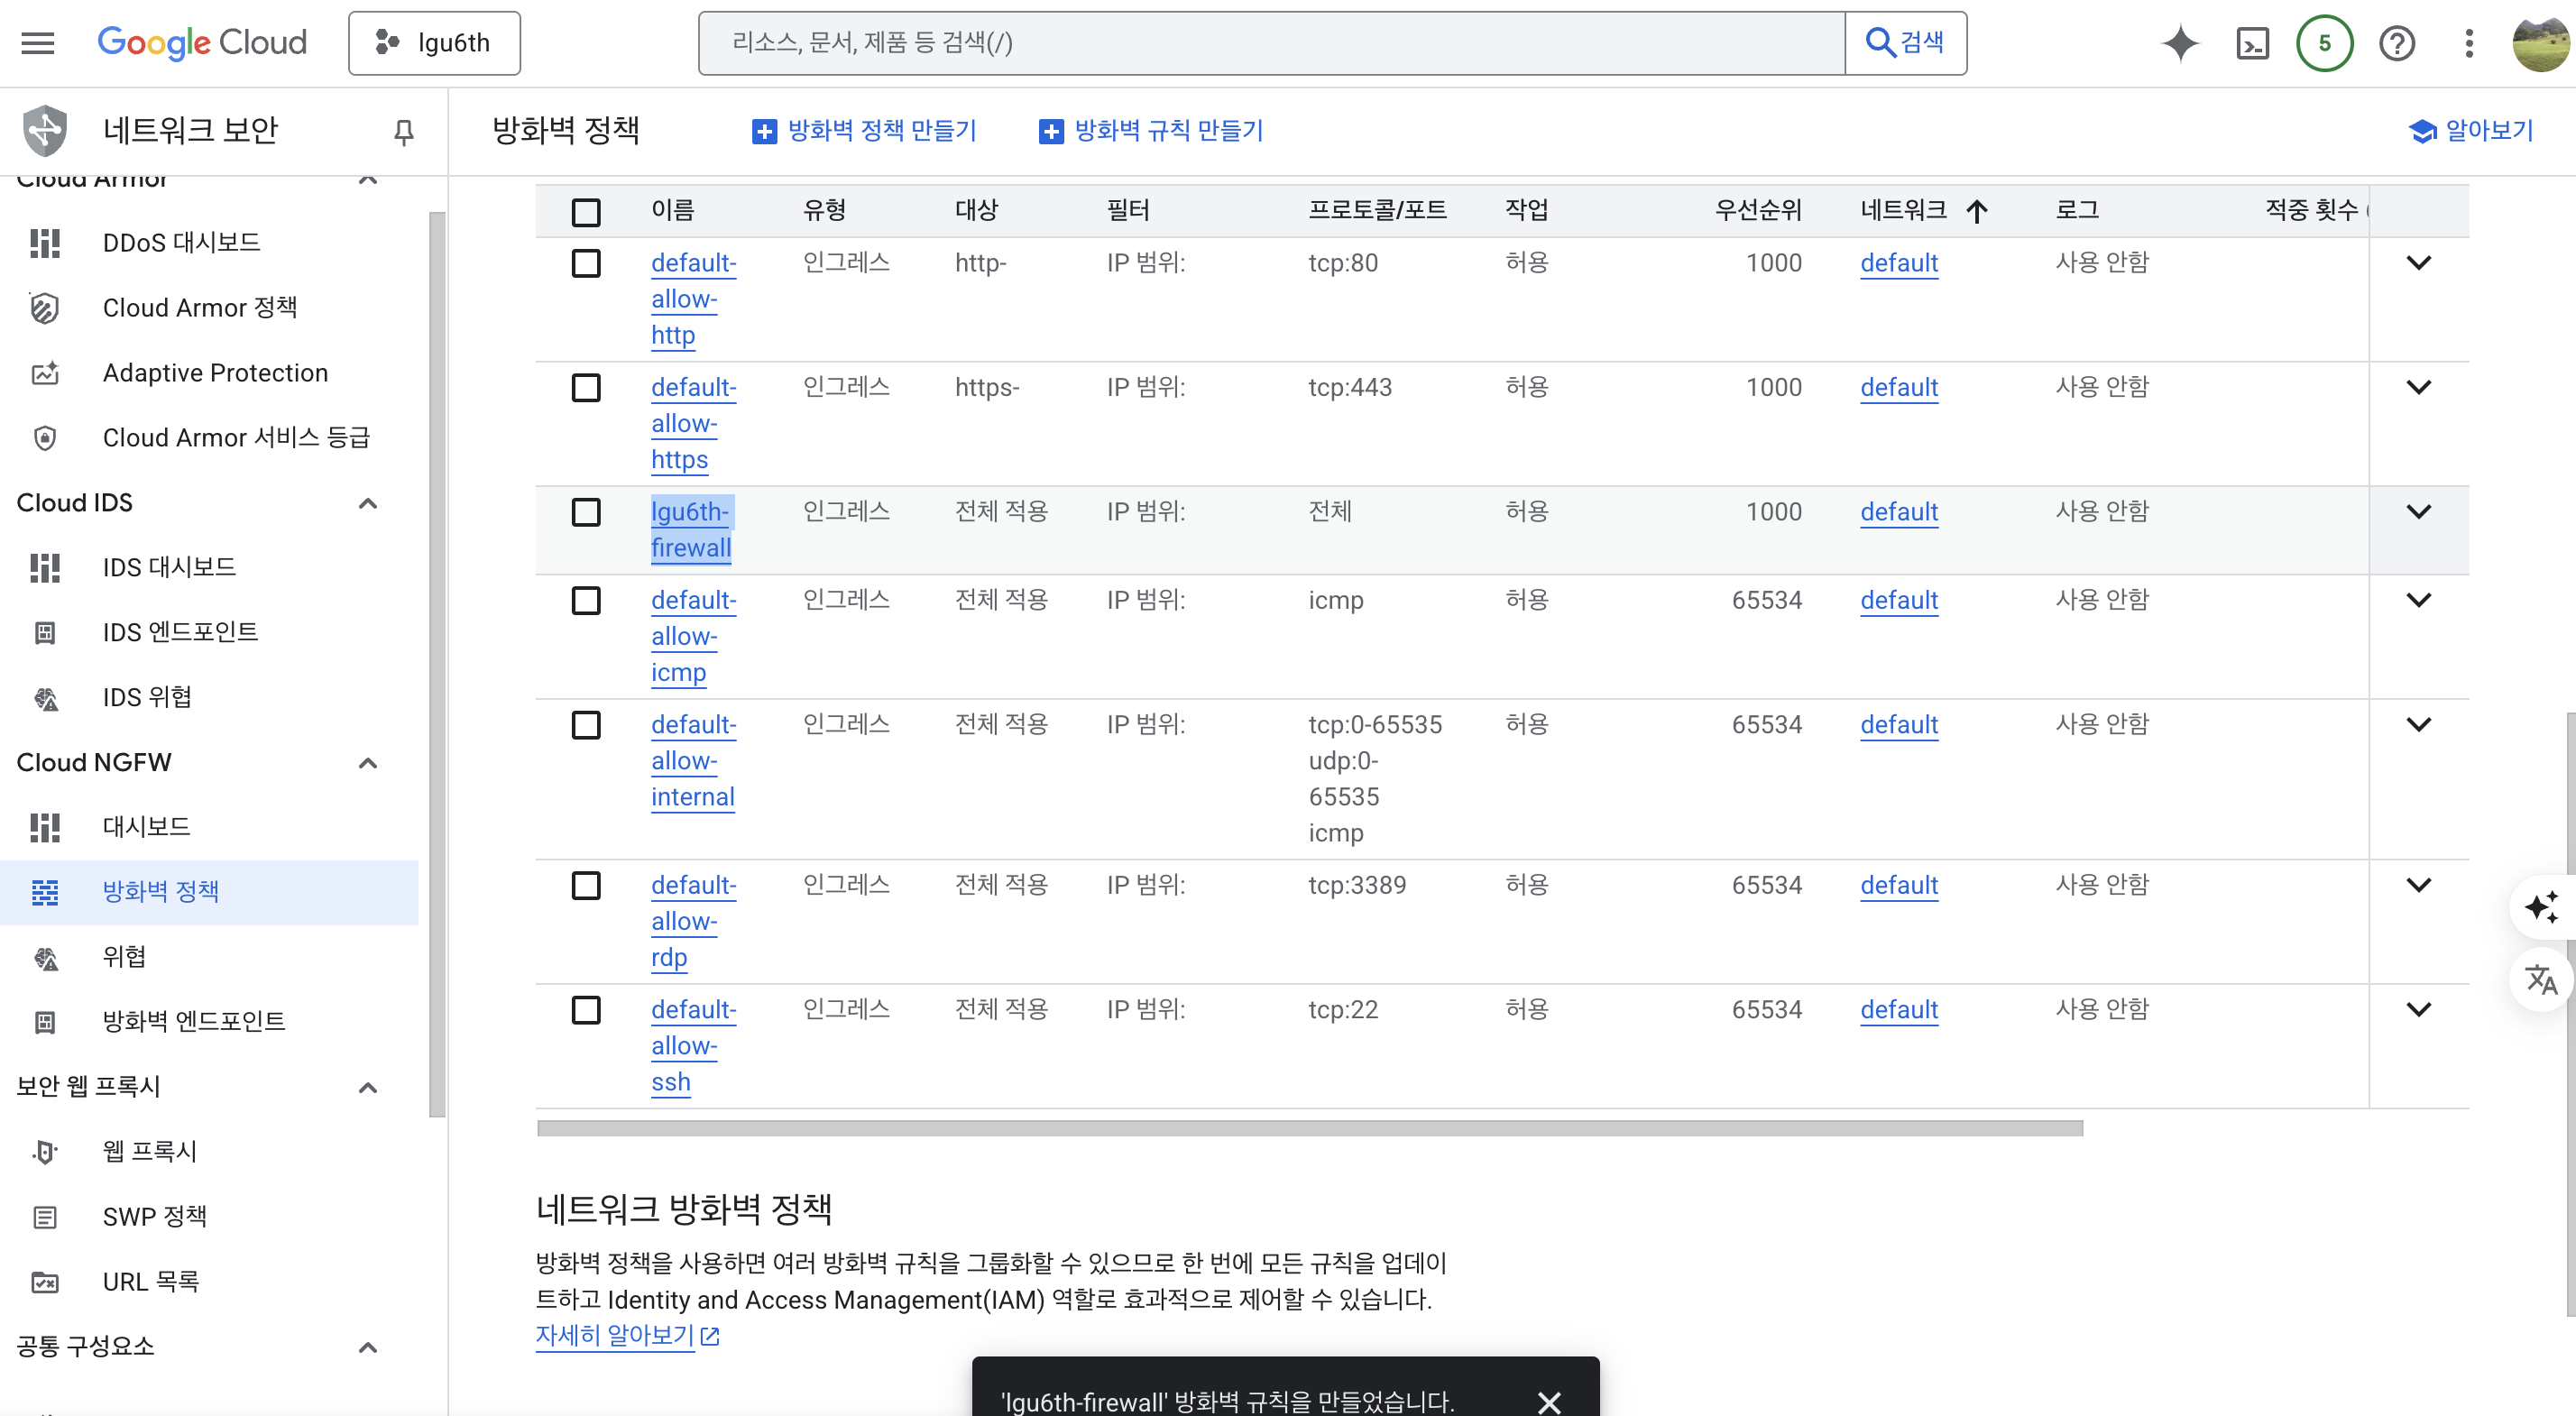Viewport: 2576px width, 1416px height.
Task: Select 방화벽 정책 in the sidebar
Action: pos(209,891)
